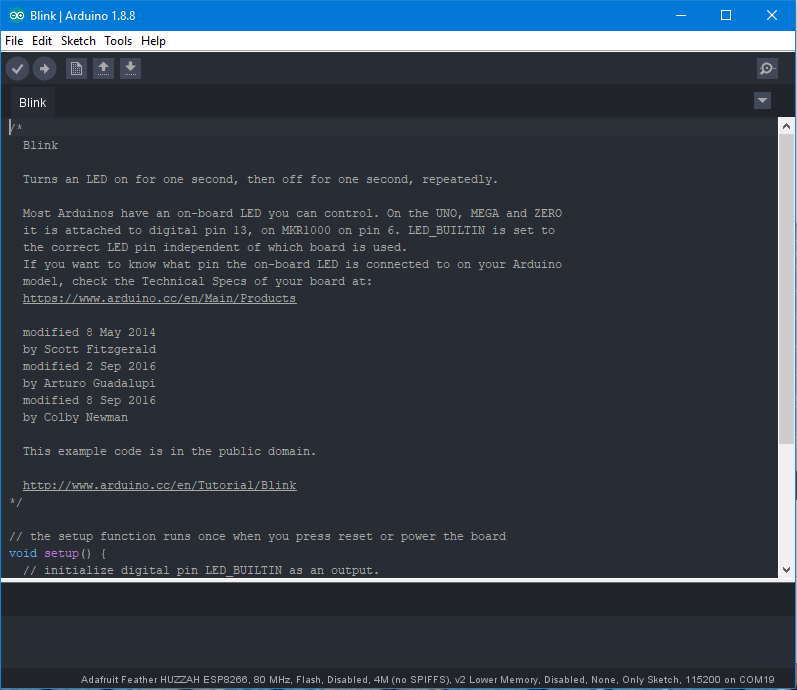Open the Tools menu
The image size is (797, 690).
[x=118, y=41]
